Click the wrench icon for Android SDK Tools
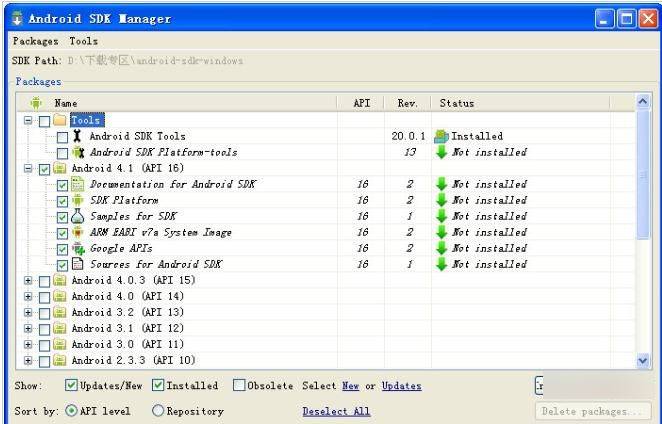 pyautogui.click(x=77, y=136)
